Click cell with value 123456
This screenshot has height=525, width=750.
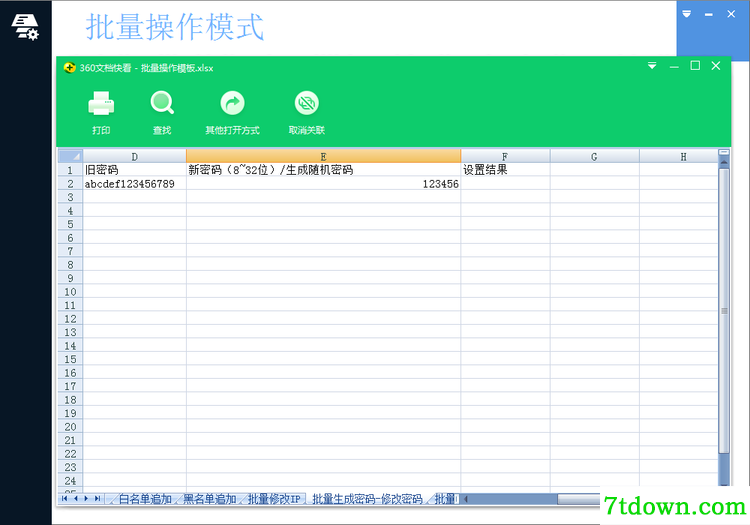click(323, 184)
